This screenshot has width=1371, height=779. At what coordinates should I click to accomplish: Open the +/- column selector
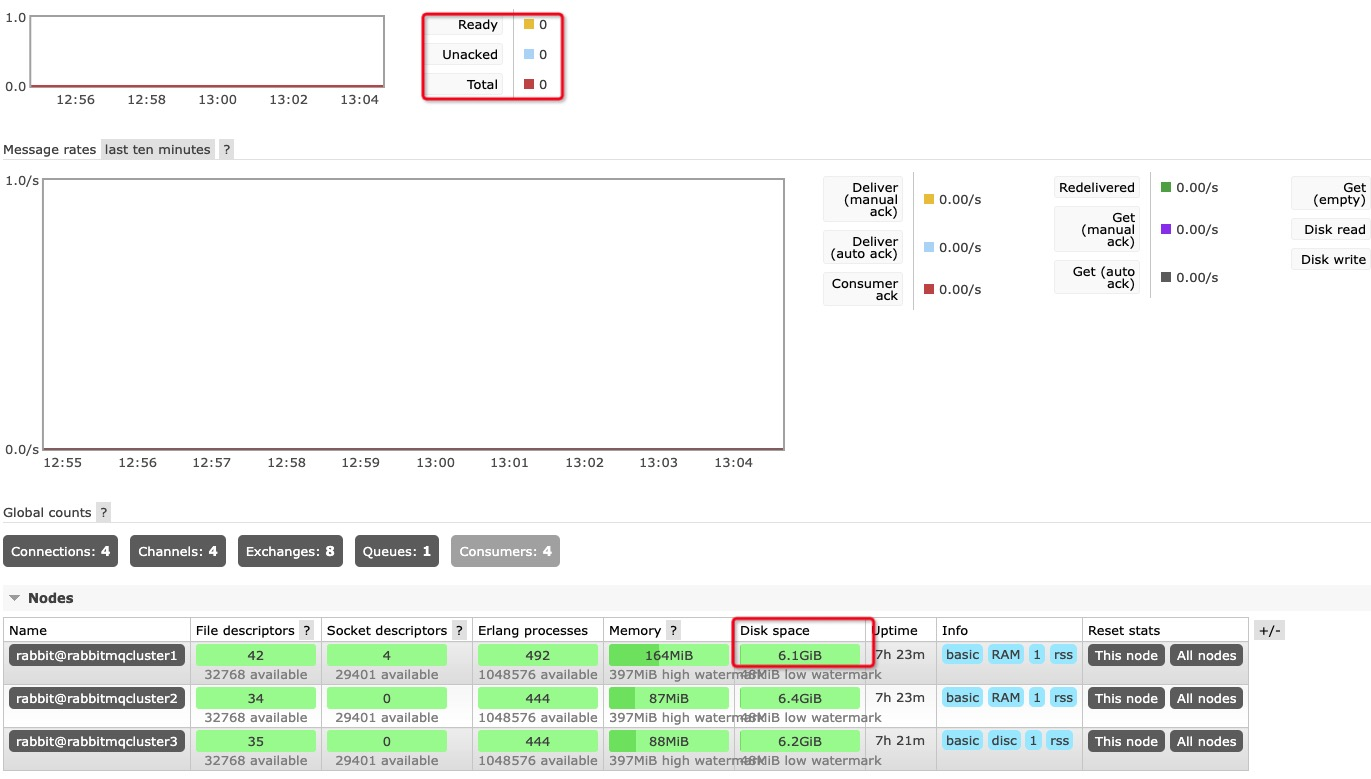[x=1269, y=630]
